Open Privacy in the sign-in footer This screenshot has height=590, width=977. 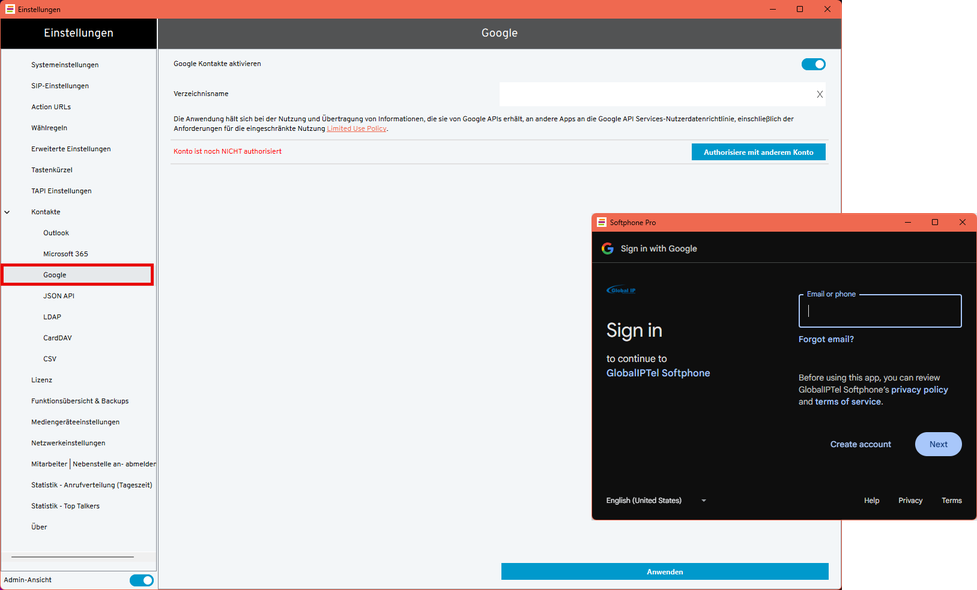click(x=910, y=500)
